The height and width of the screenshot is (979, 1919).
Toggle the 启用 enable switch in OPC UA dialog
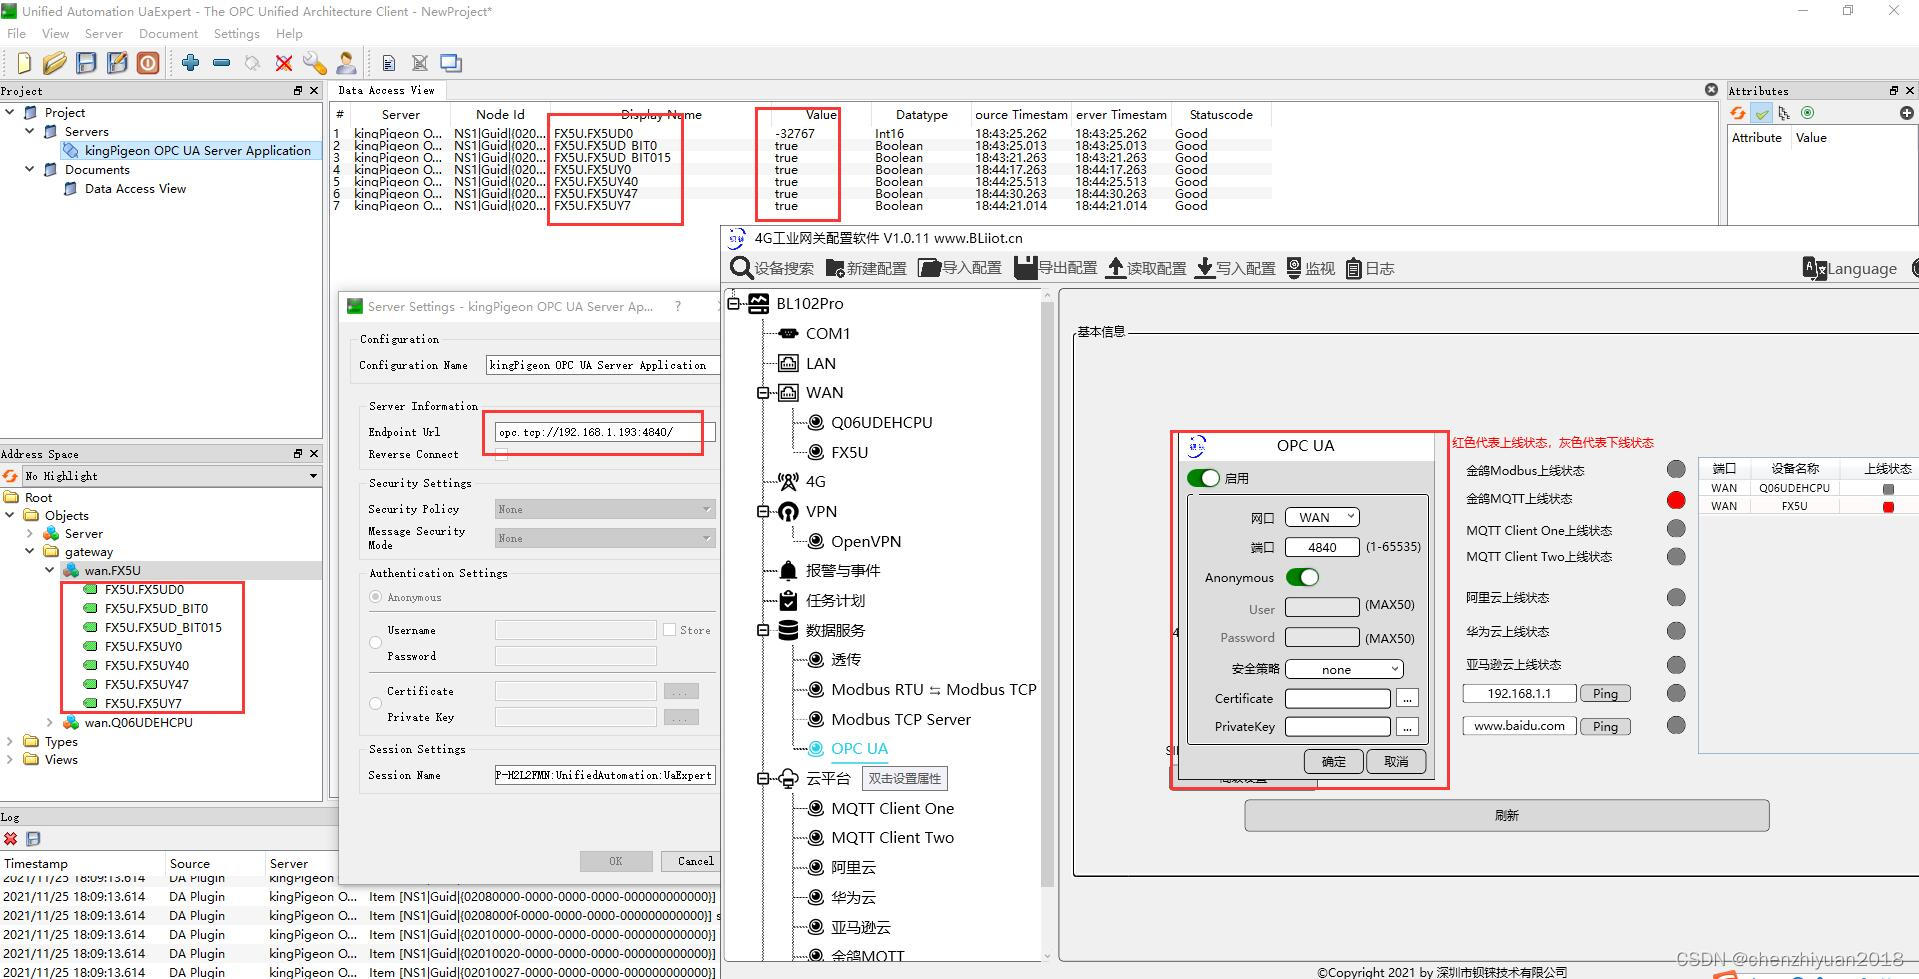coord(1203,478)
